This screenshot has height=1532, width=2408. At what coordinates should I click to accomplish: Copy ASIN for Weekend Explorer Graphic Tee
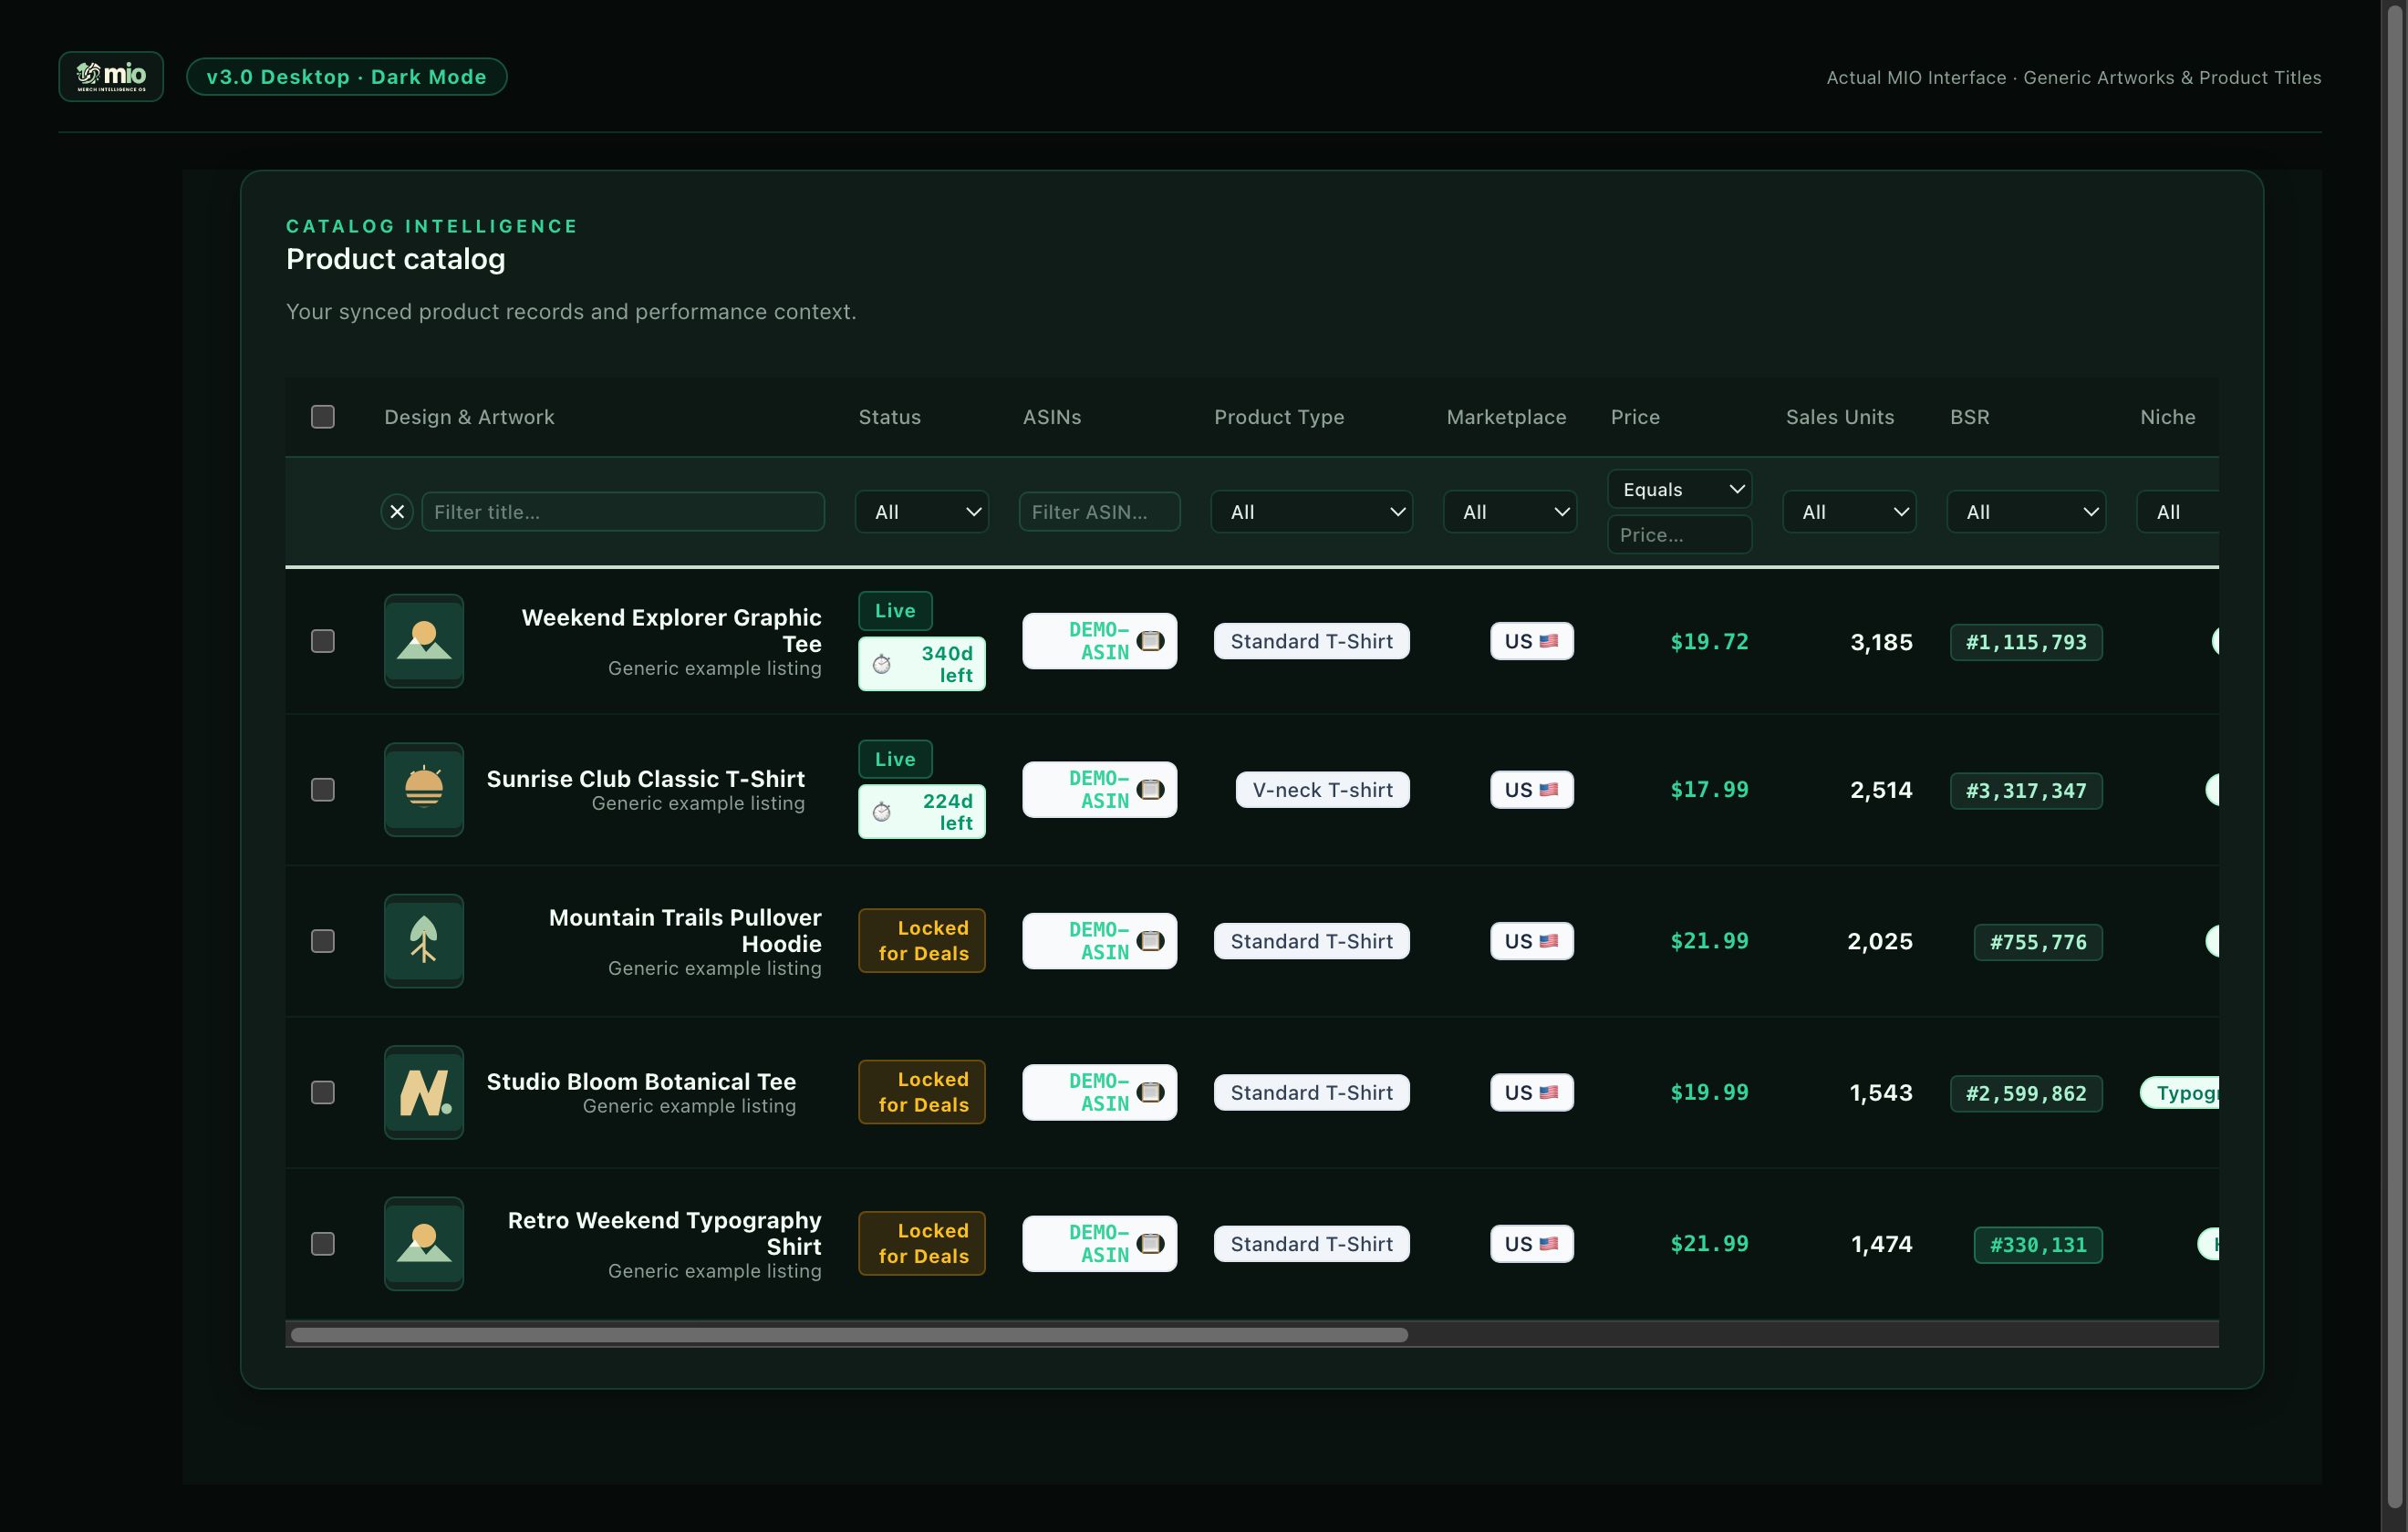point(1151,641)
